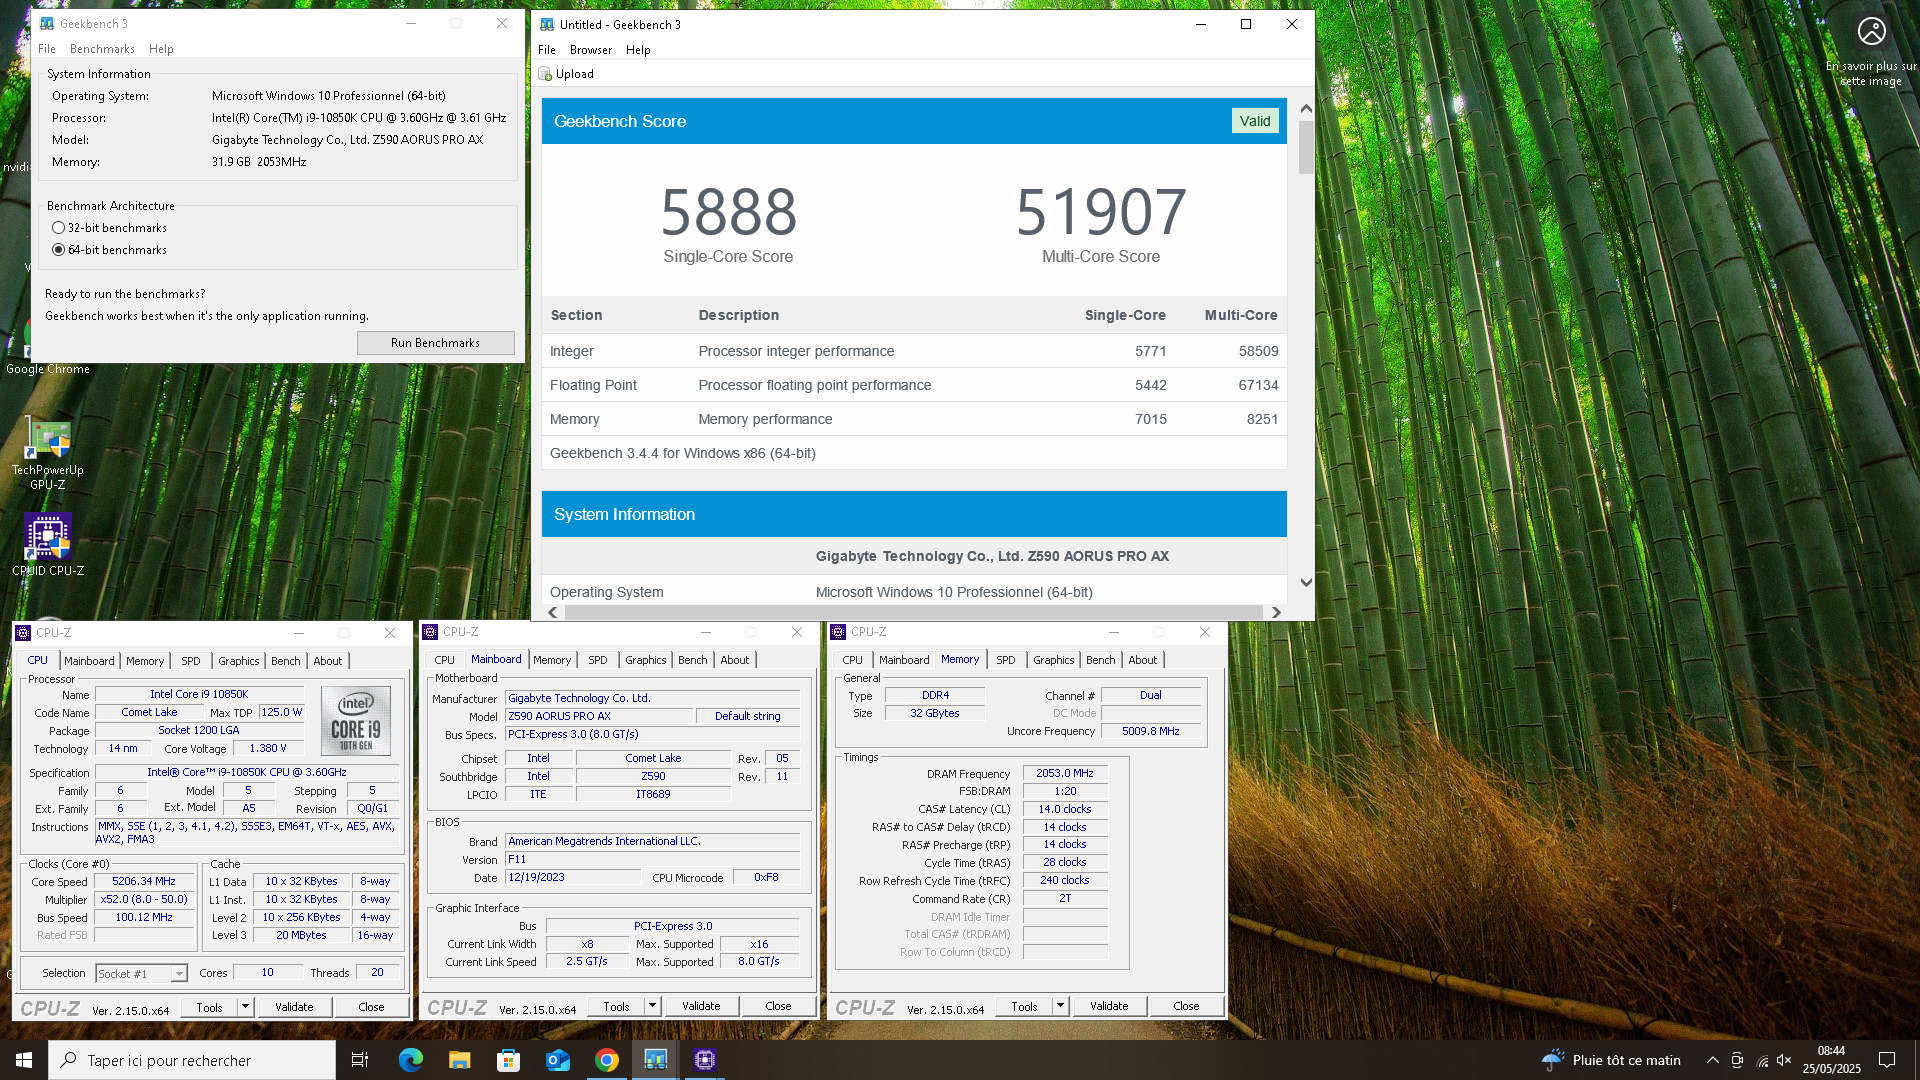Click the Memory performance row
Viewport: 1920px width, 1080px height.
914,419
